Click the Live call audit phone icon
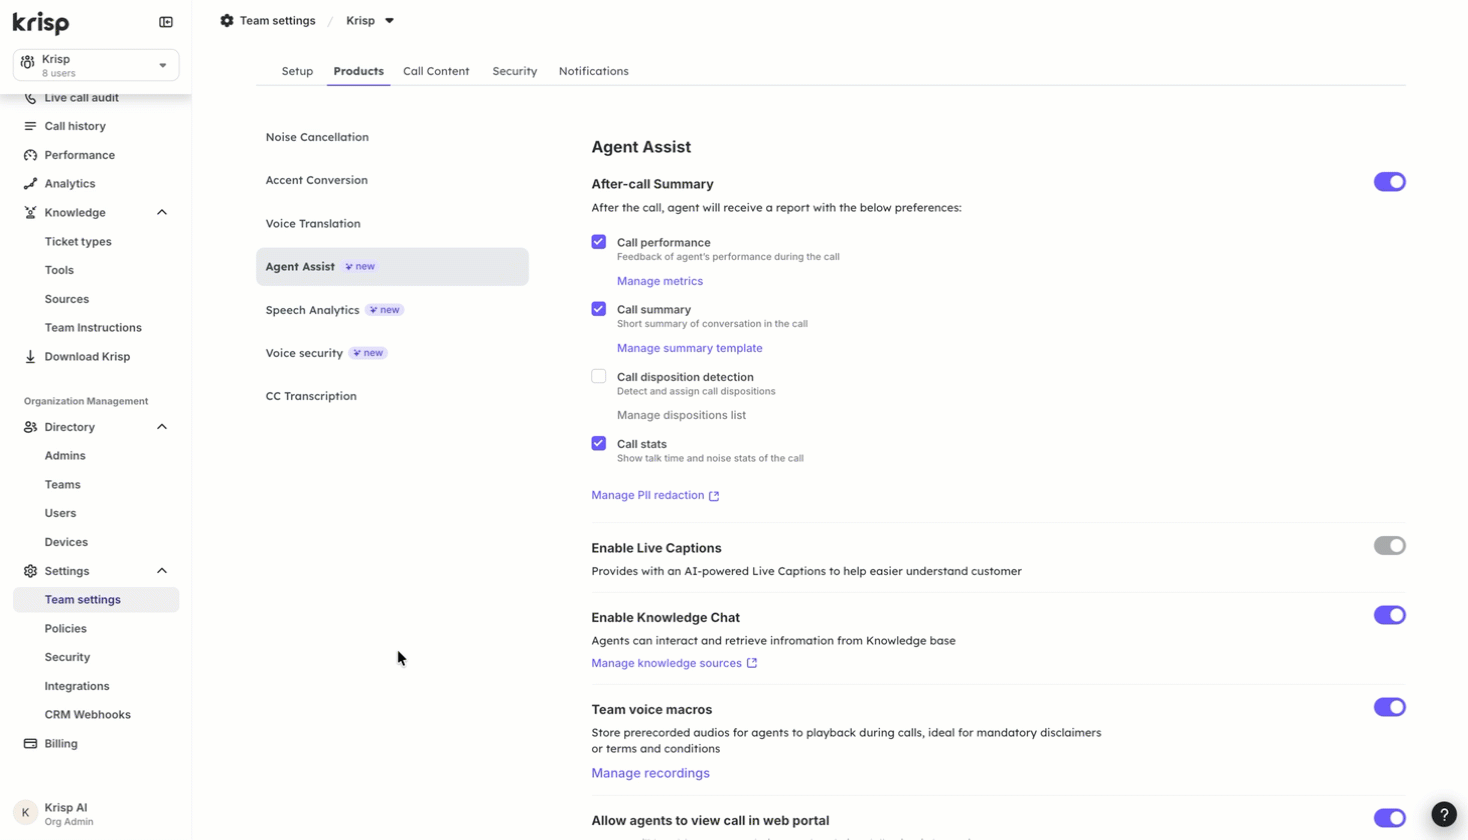The width and height of the screenshot is (1468, 840). pyautogui.click(x=30, y=98)
